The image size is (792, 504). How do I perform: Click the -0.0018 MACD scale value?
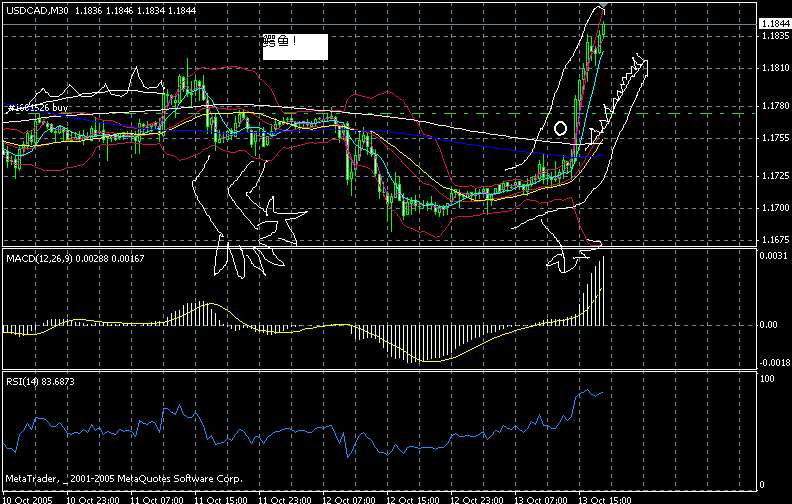[x=773, y=363]
